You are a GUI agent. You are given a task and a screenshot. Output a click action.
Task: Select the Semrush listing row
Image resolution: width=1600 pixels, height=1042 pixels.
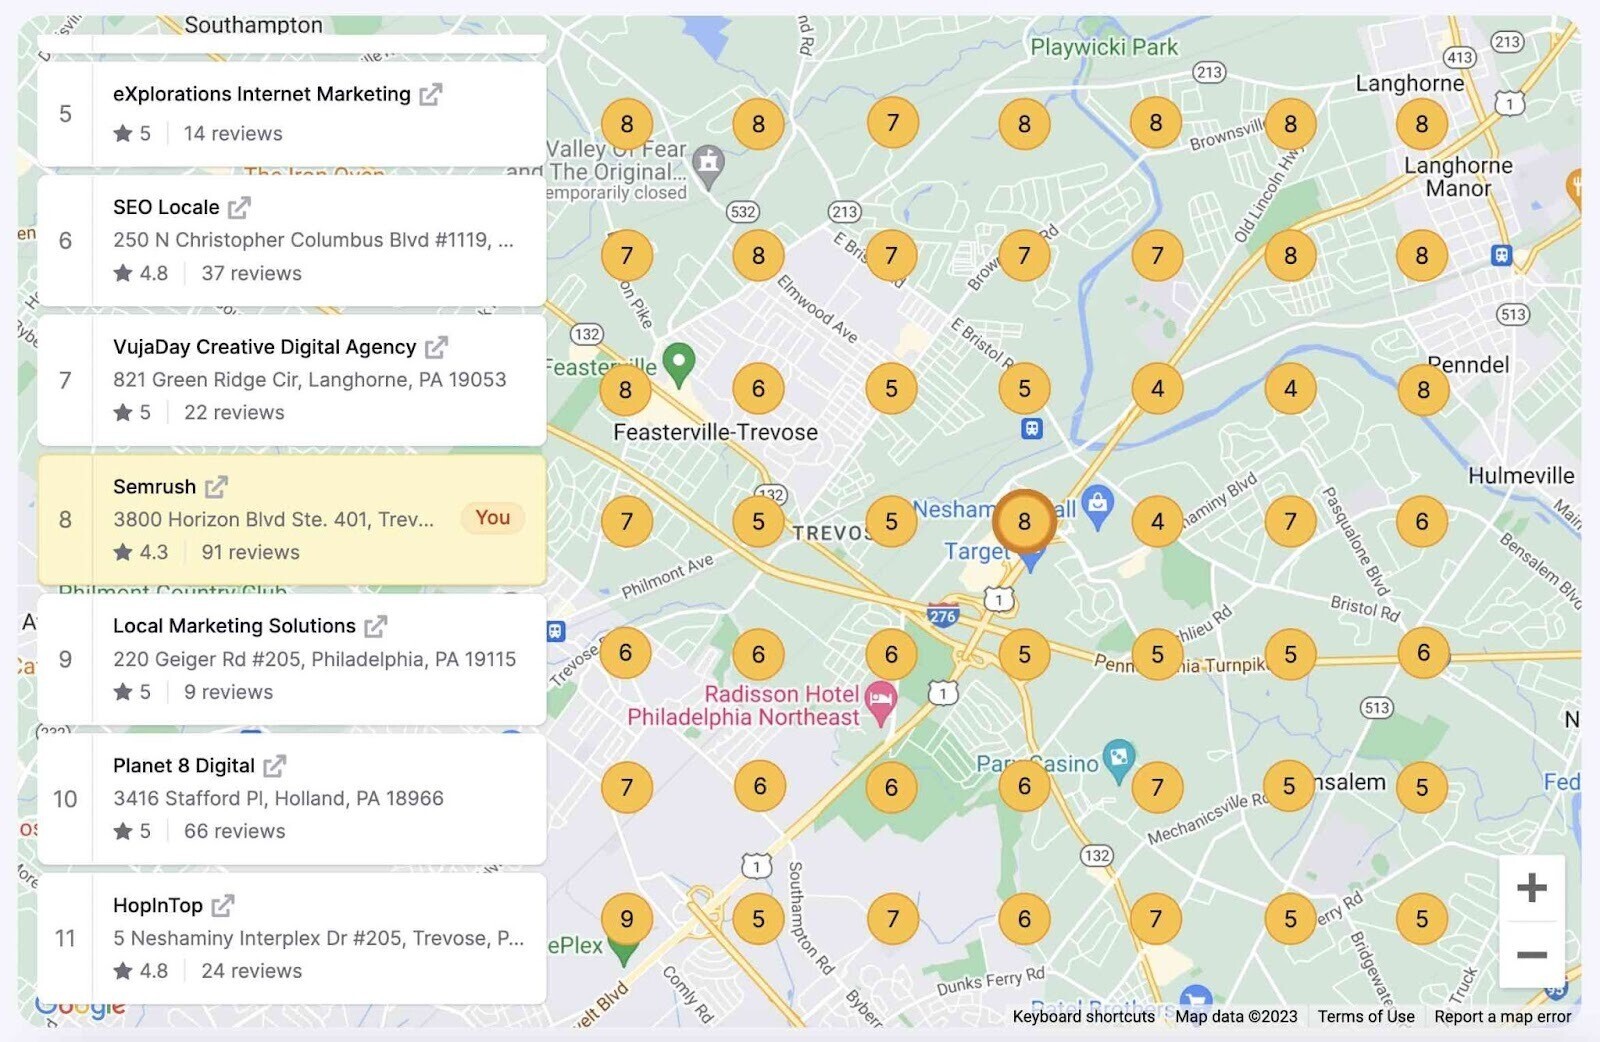tap(292, 520)
